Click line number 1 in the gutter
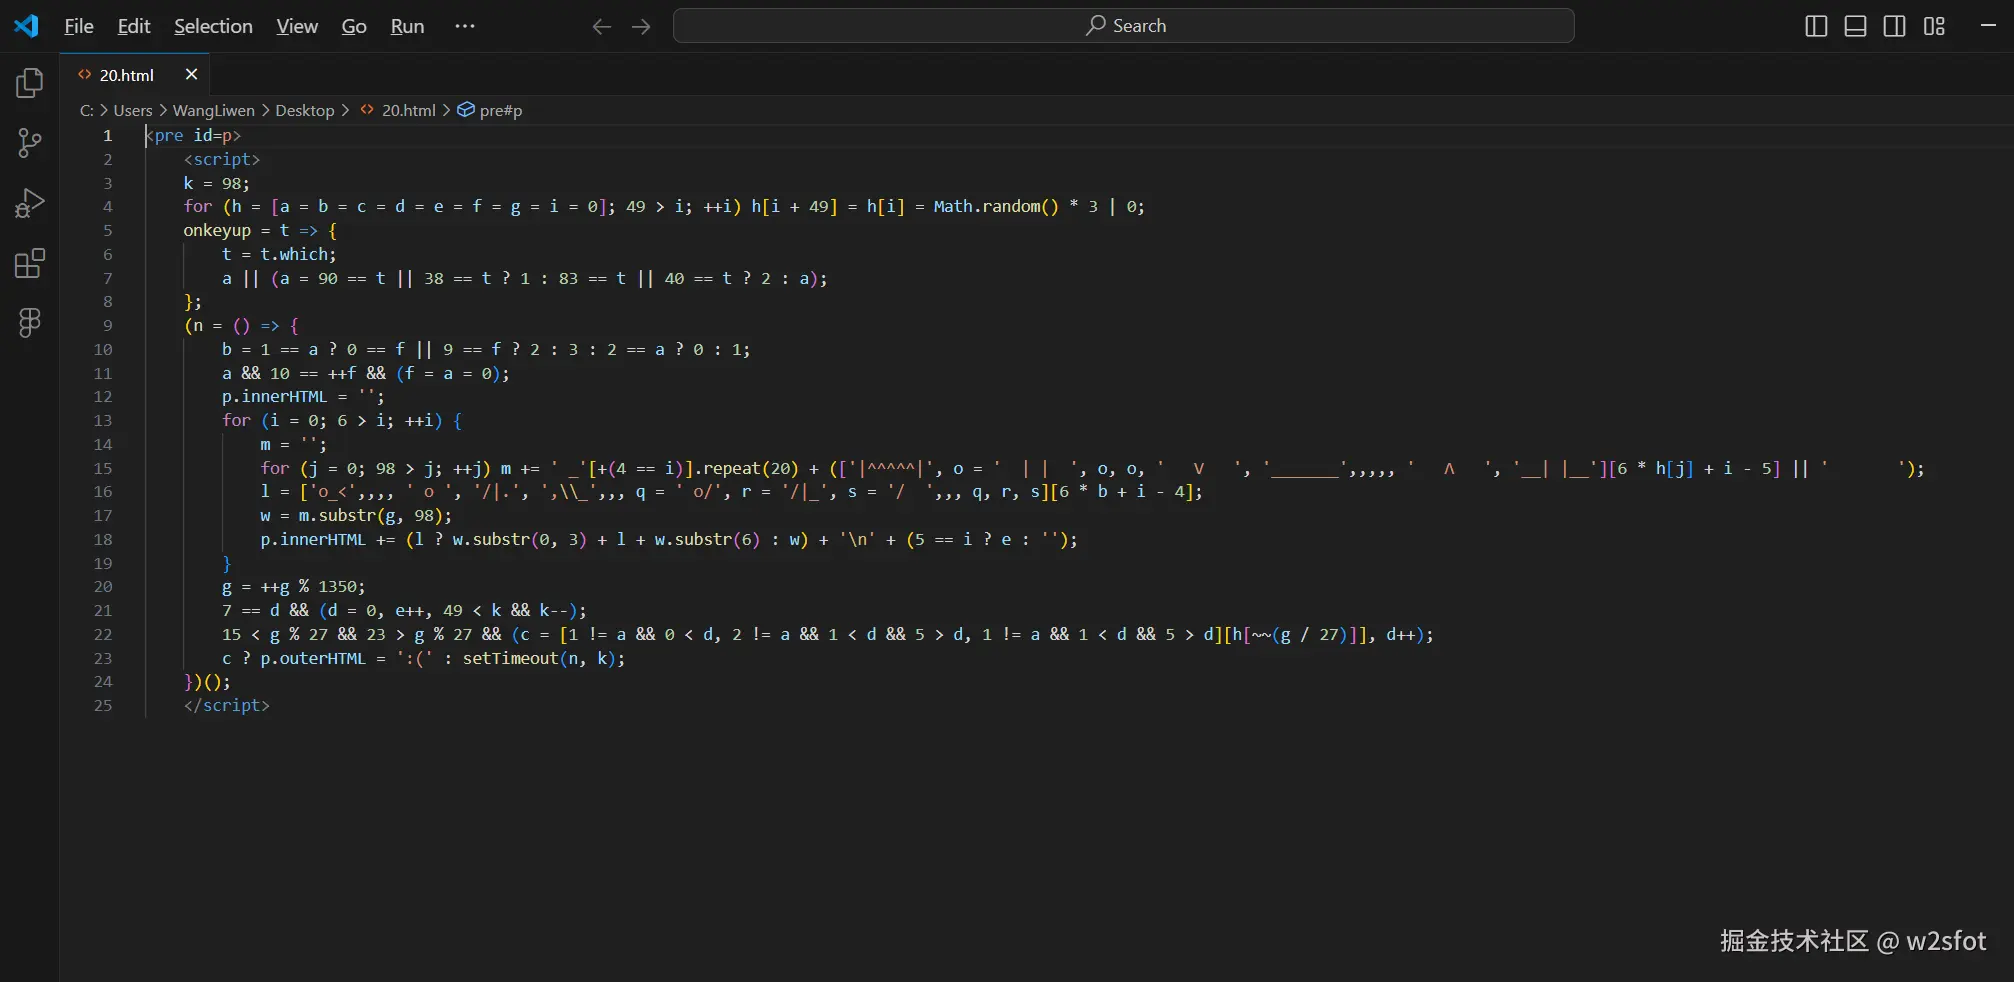 click(x=107, y=135)
